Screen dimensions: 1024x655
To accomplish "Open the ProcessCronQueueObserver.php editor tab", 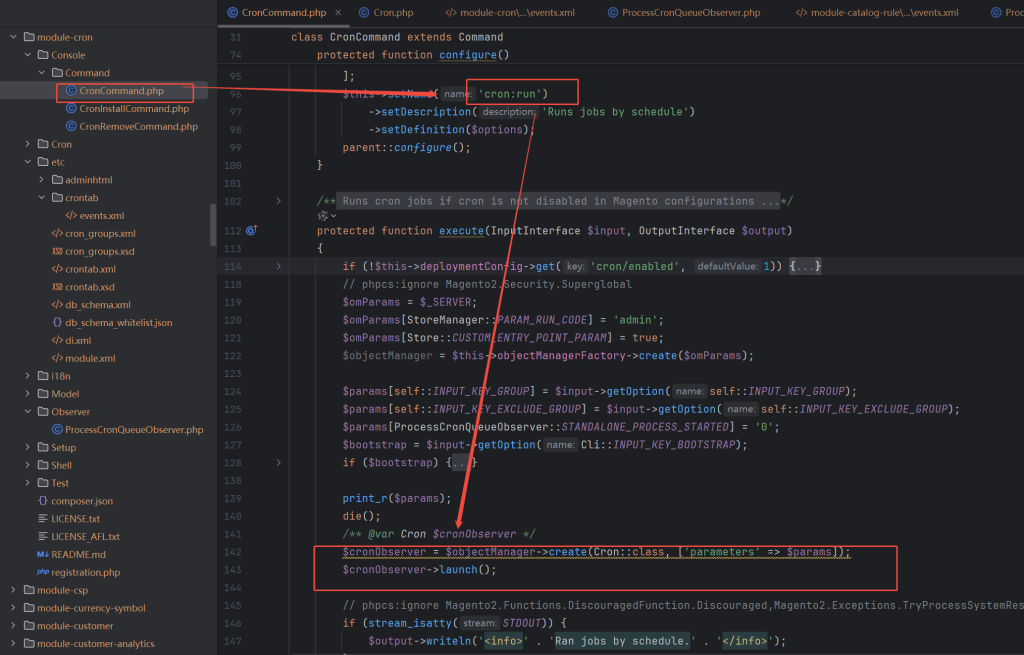I will tap(684, 12).
